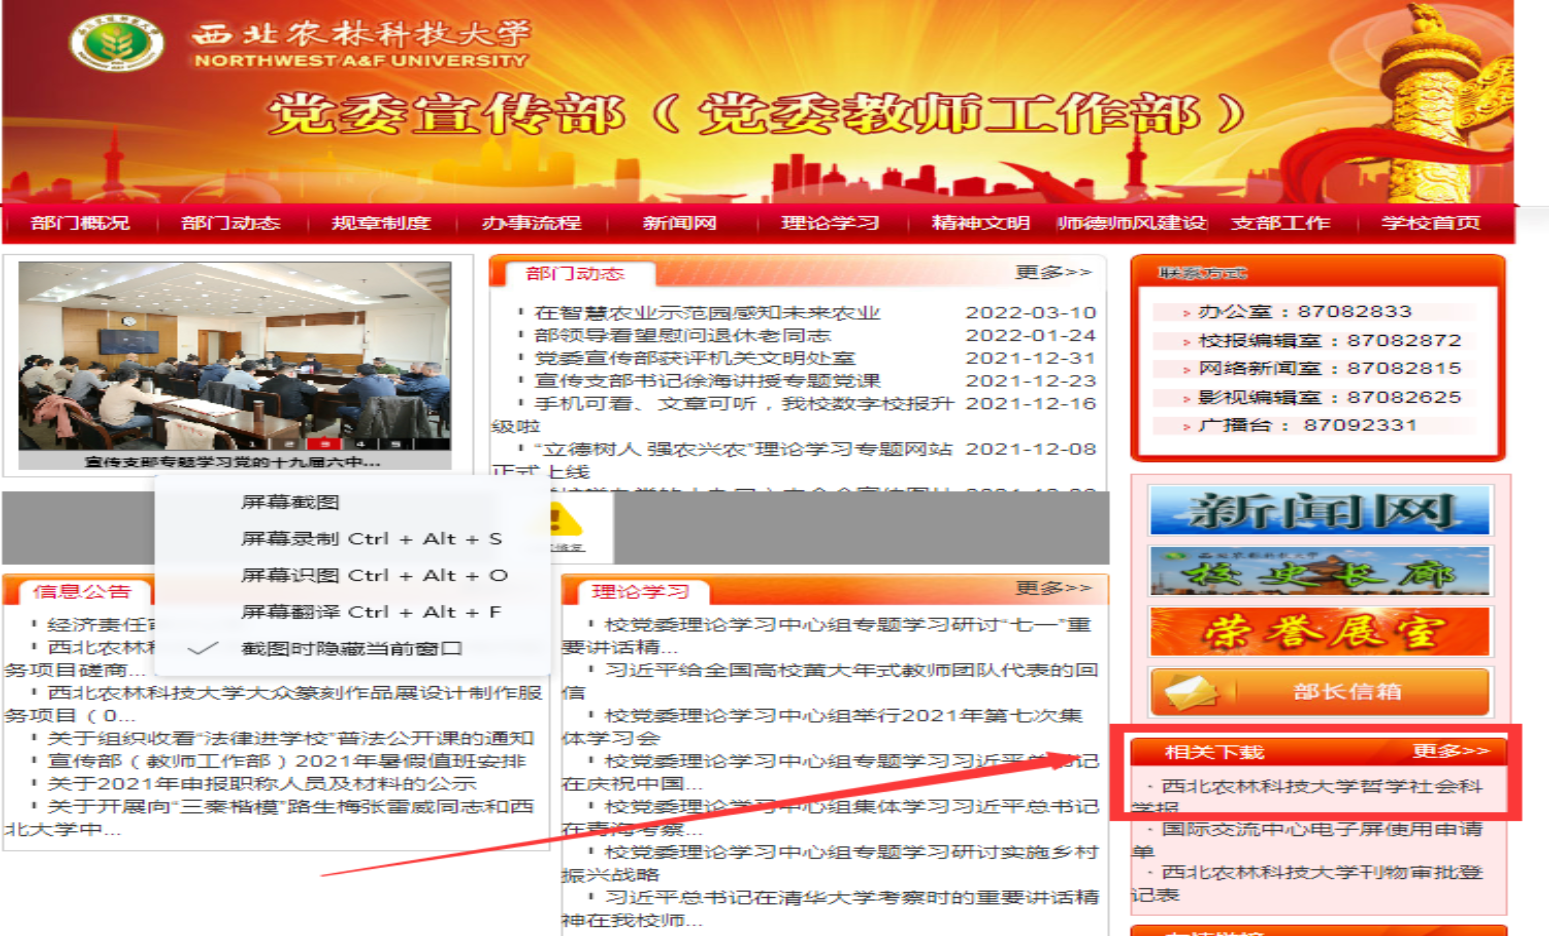The width and height of the screenshot is (1550, 937).
Task: Open the 校史长廊 banner
Action: click(x=1319, y=572)
